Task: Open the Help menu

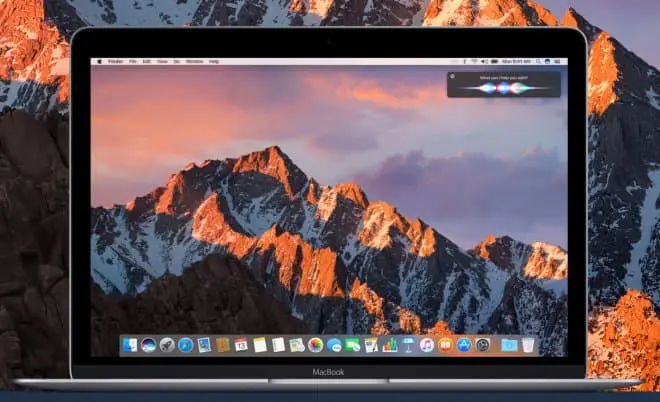Action: 214,61
